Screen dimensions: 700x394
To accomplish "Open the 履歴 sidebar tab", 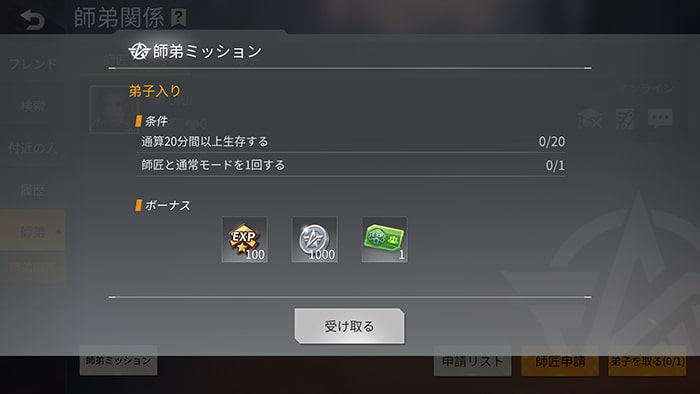I will [33, 190].
